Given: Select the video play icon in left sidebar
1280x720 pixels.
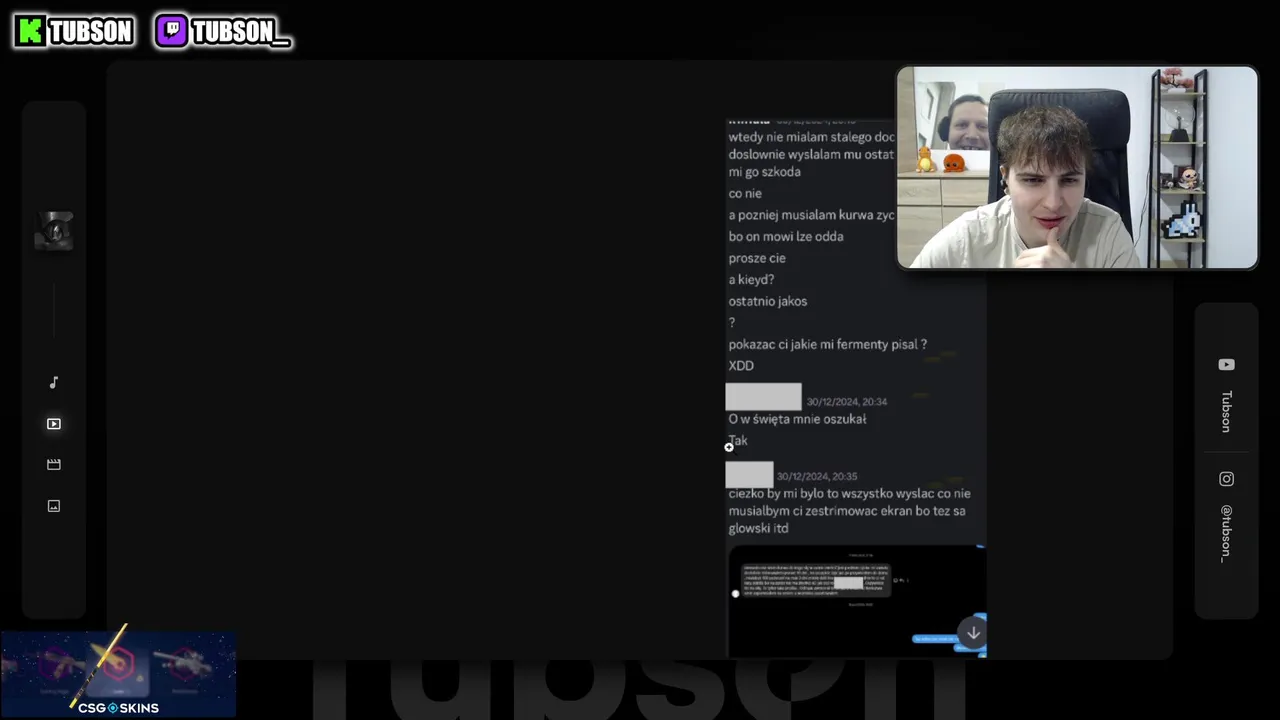Looking at the screenshot, I should 54,424.
